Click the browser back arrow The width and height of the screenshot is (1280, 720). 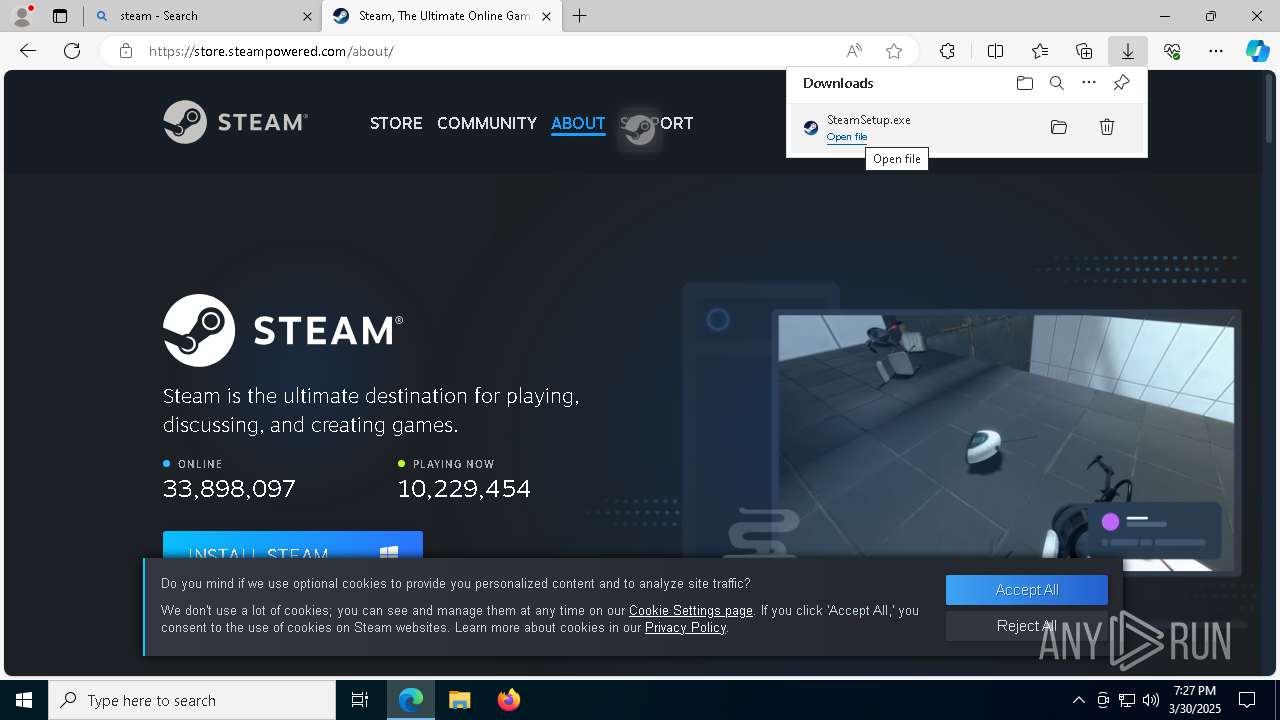click(x=28, y=51)
